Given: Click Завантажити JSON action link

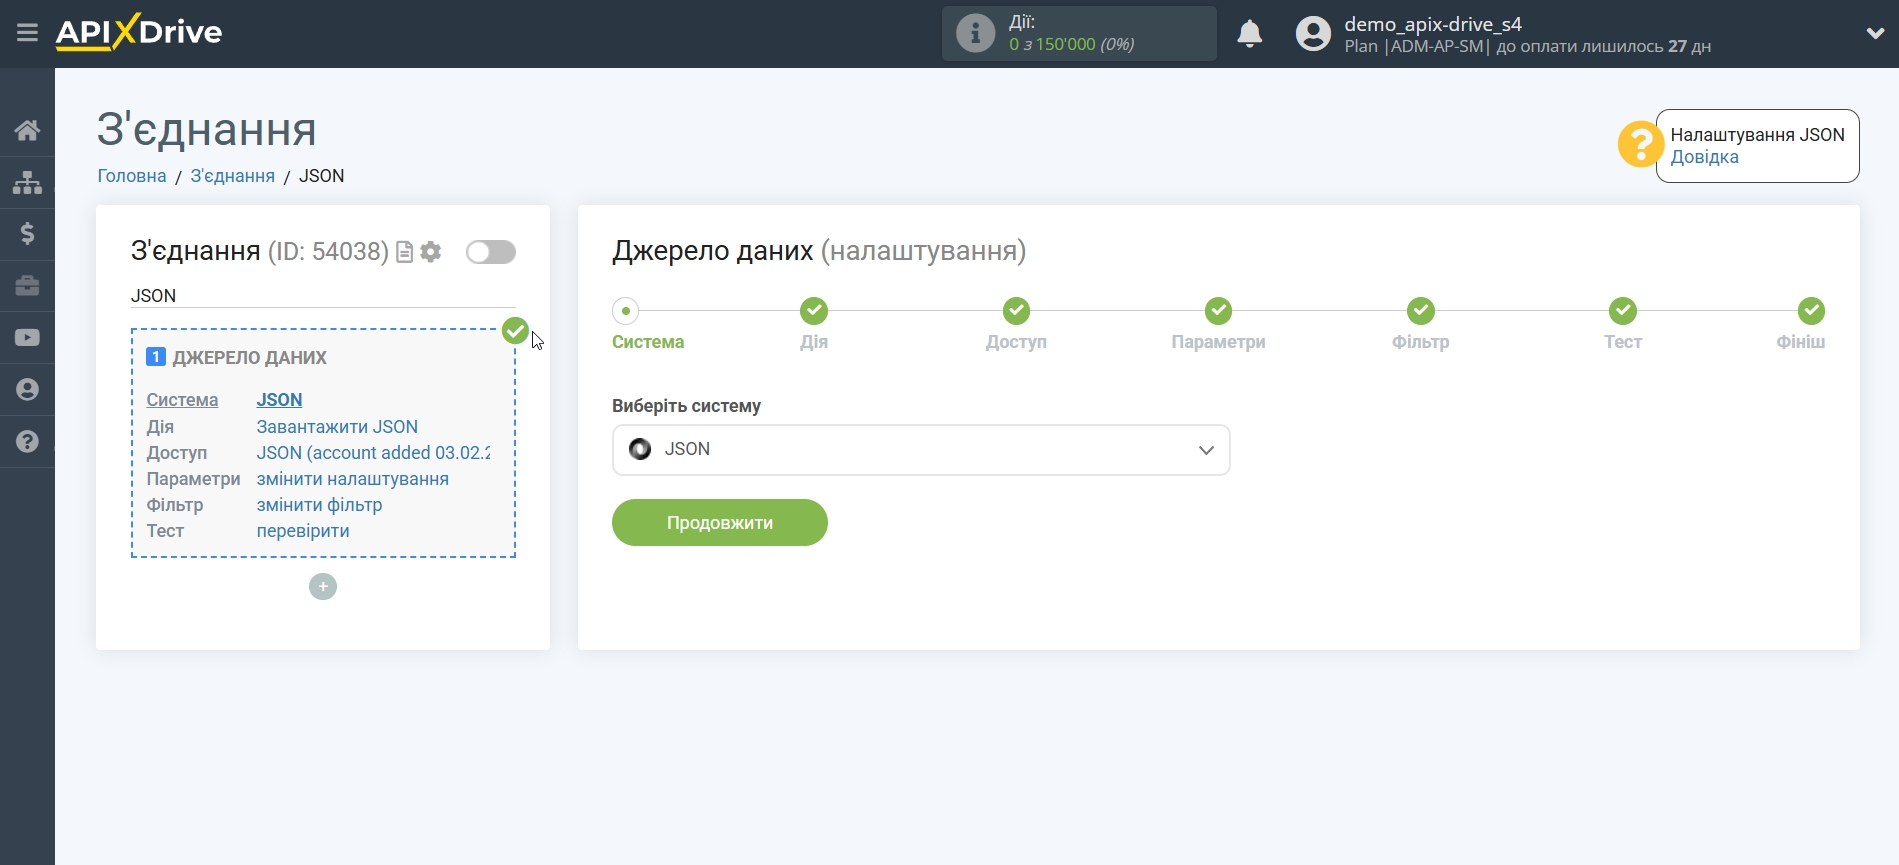Looking at the screenshot, I should tap(337, 427).
